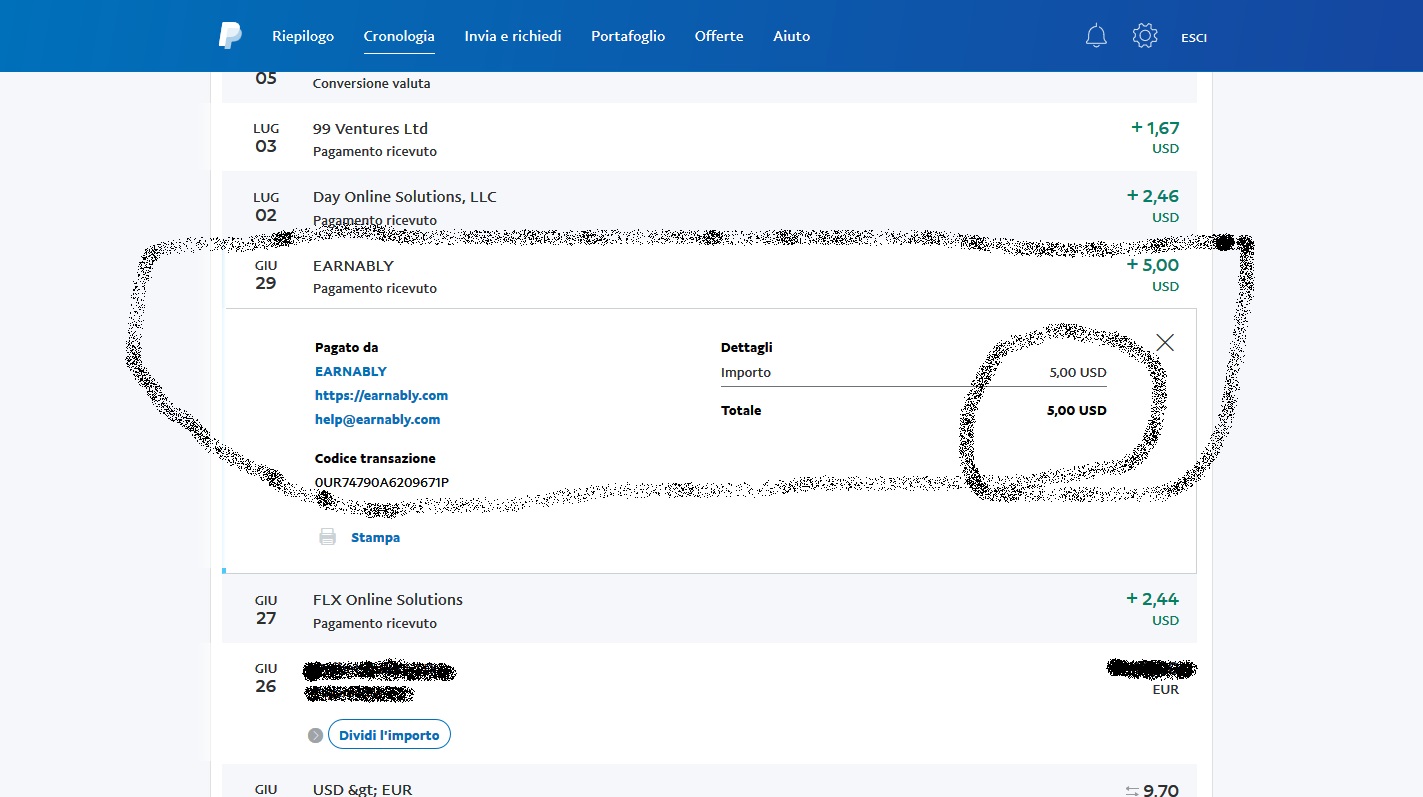Viewport: 1423px width, 797px height.
Task: Click the GIU 29 date label
Action: click(266, 275)
